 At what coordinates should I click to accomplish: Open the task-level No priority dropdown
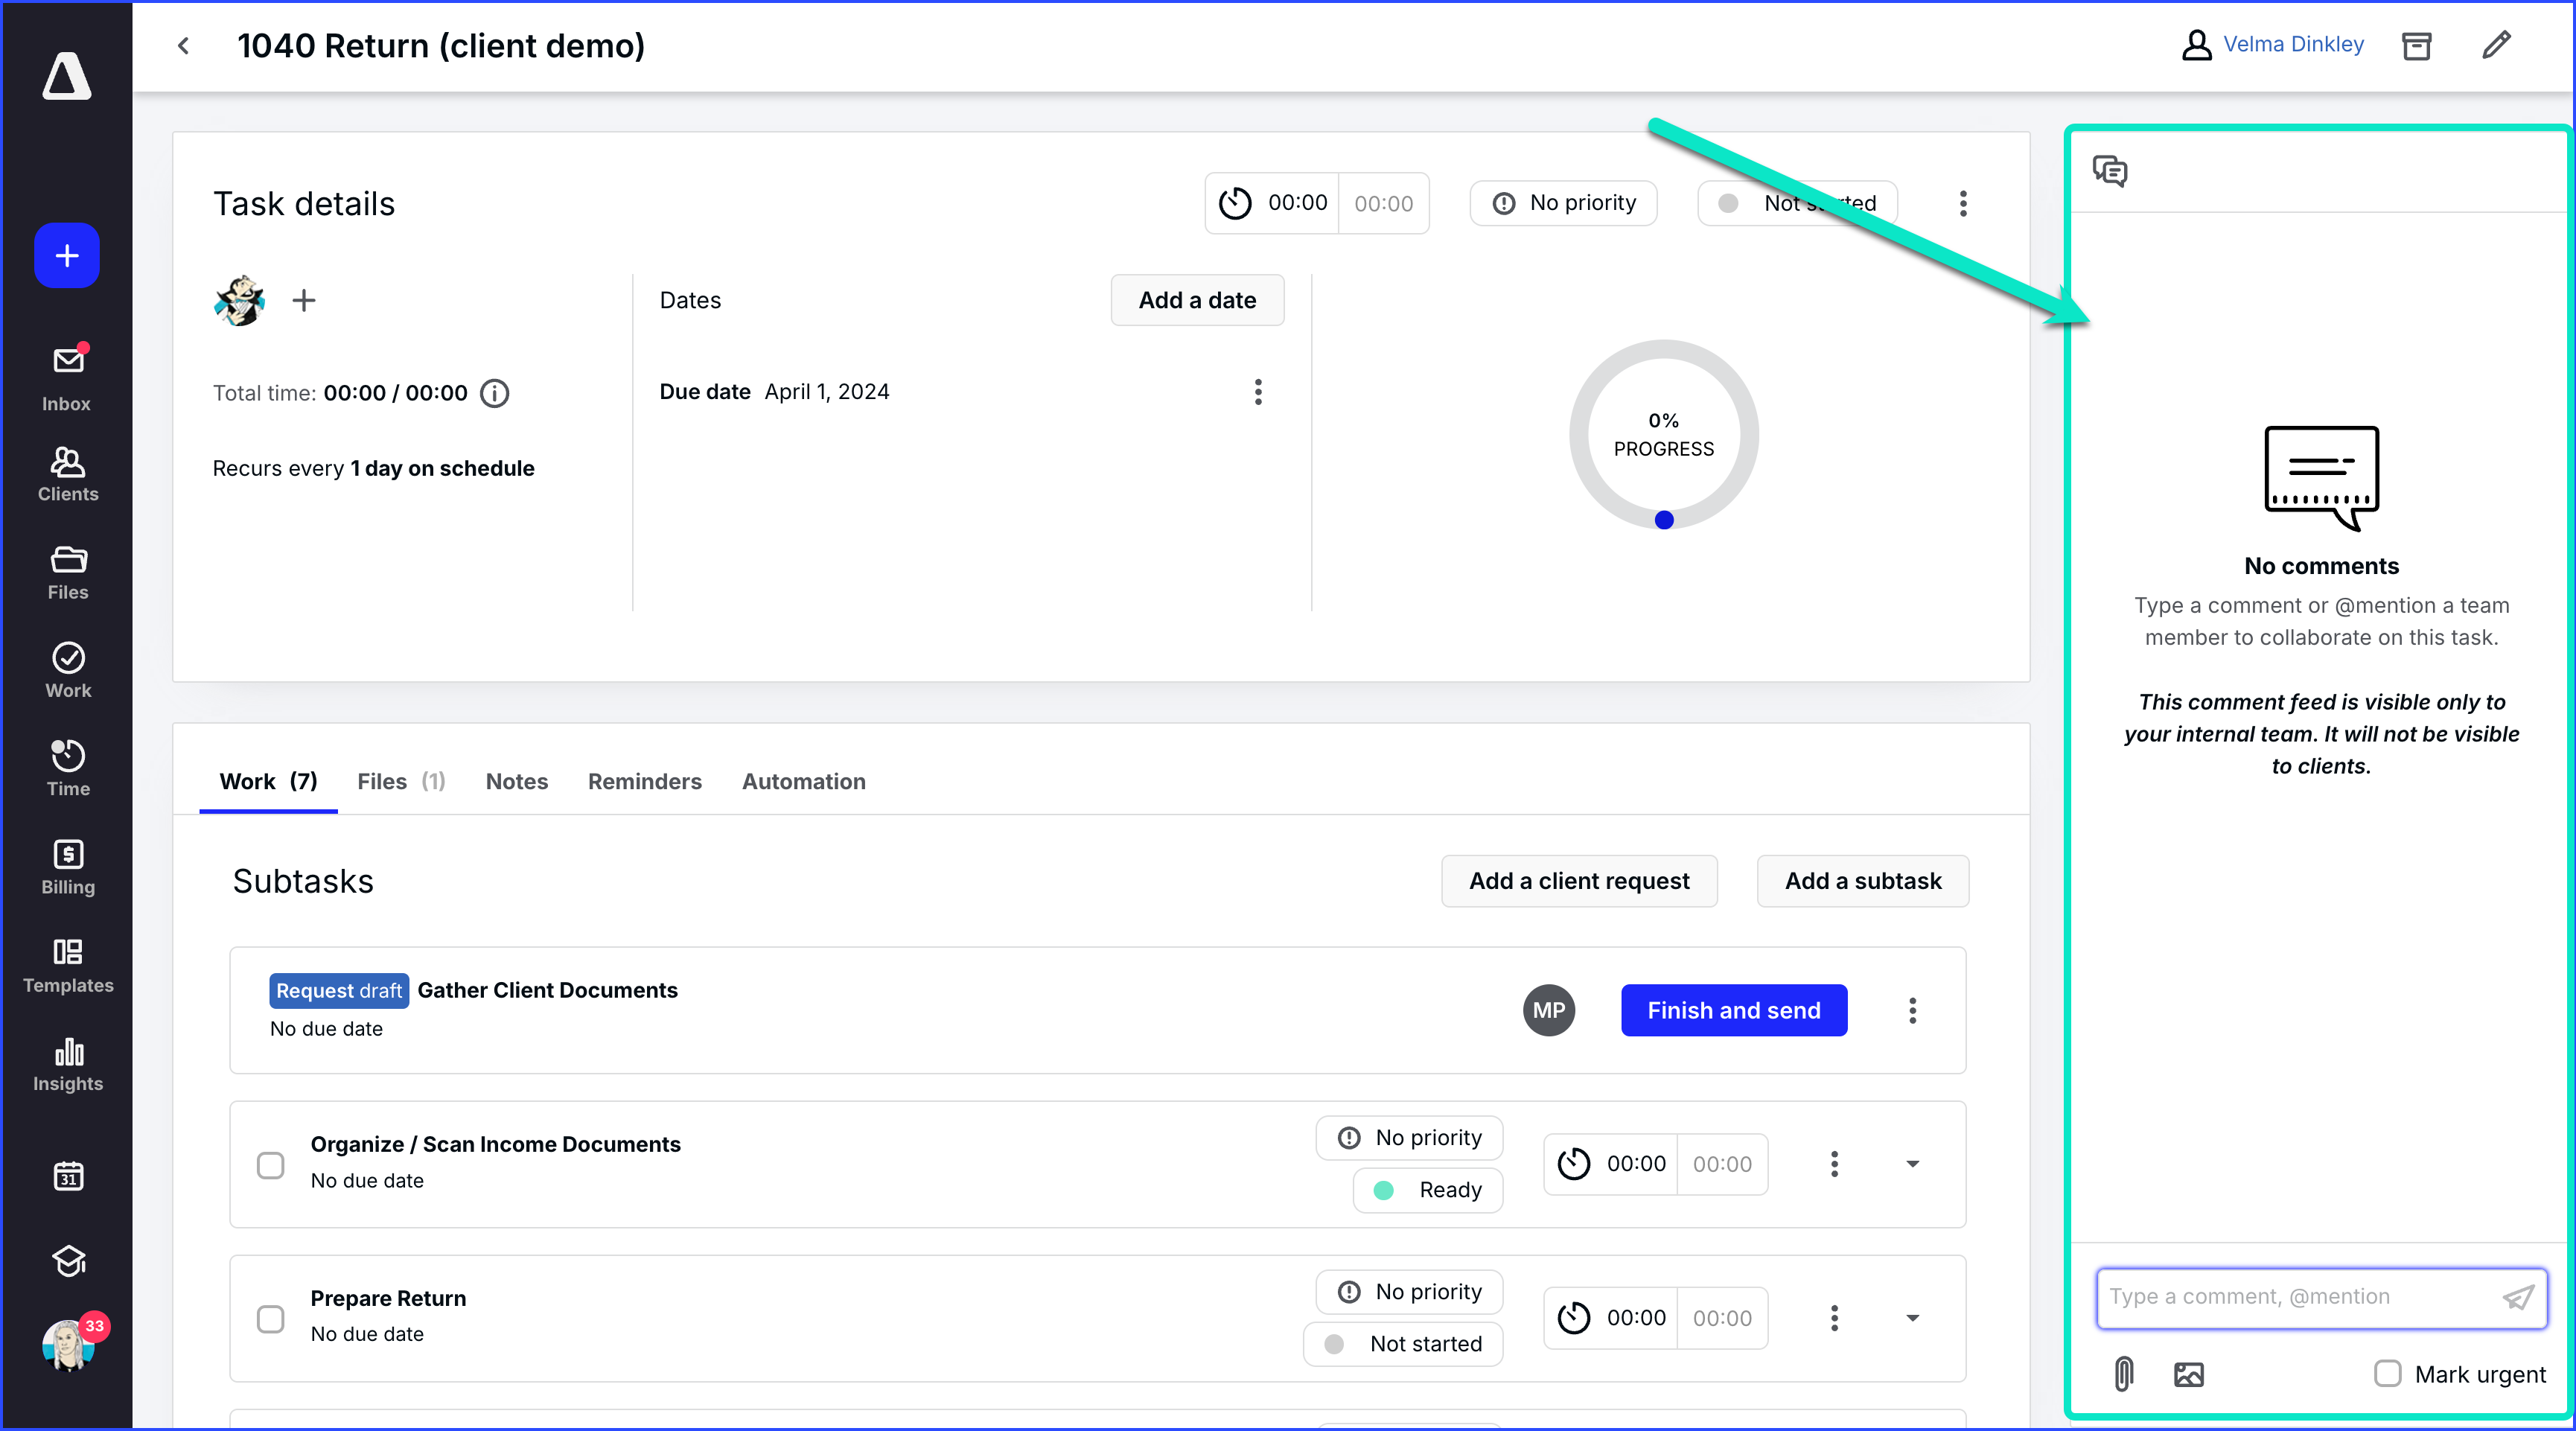click(x=1563, y=203)
